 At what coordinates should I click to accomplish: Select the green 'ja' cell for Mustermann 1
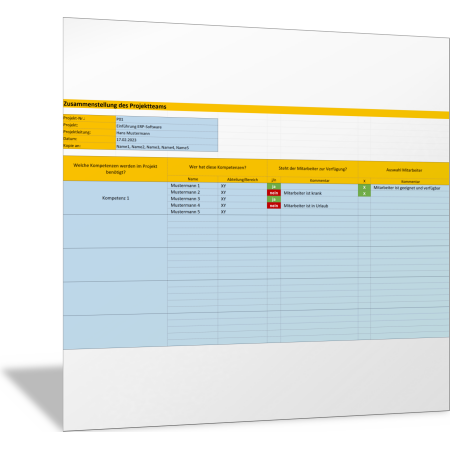pos(274,186)
